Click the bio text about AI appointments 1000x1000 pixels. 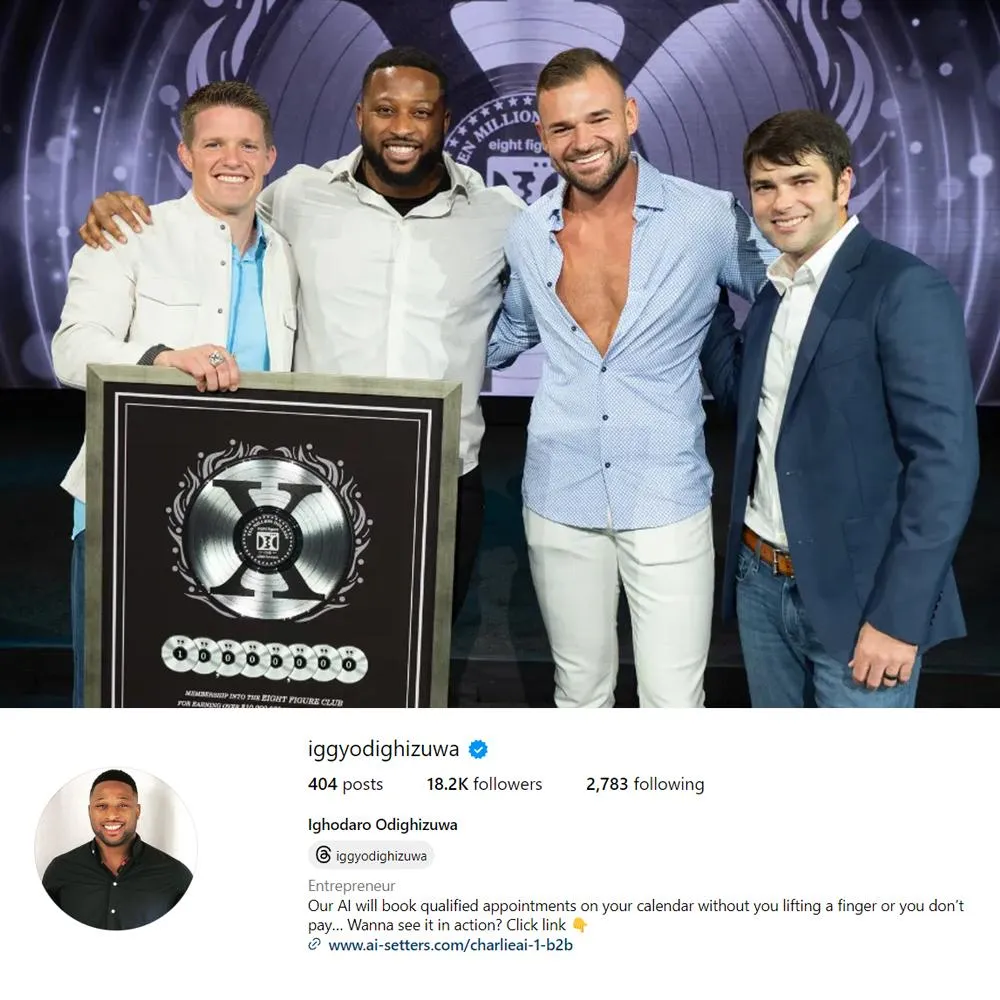click(636, 915)
